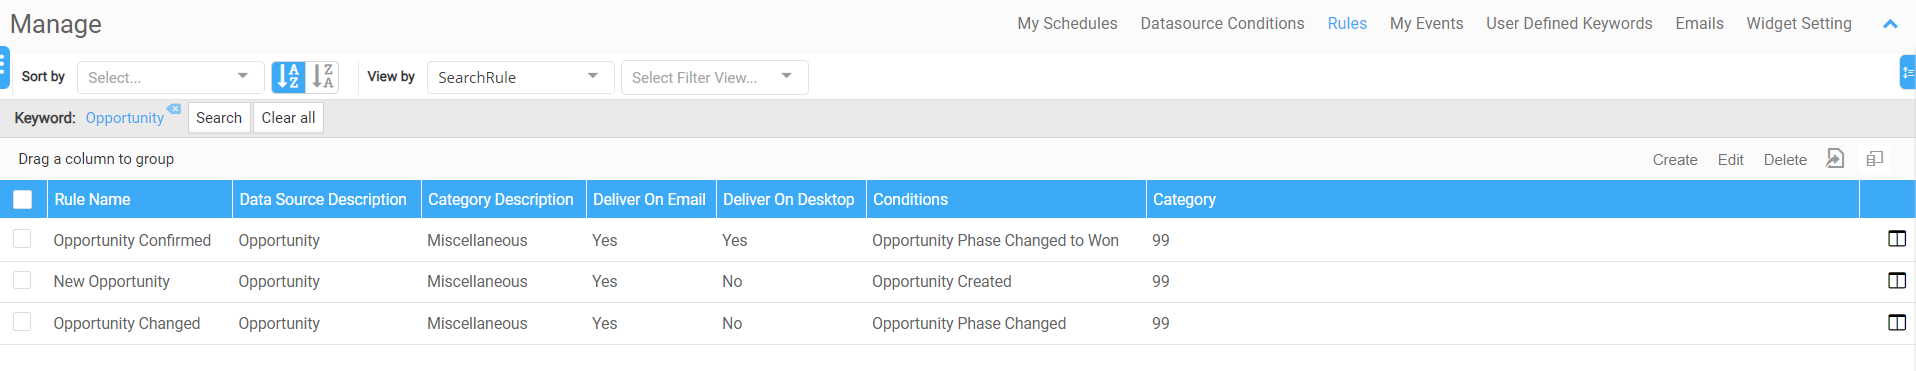
Task: Click the export icon next to Delete
Action: pos(1835,159)
